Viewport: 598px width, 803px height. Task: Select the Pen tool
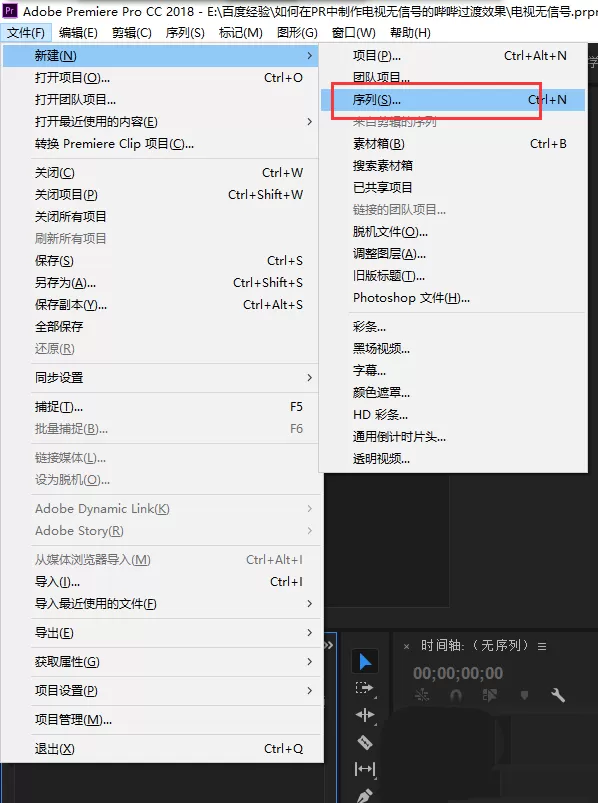[365, 795]
